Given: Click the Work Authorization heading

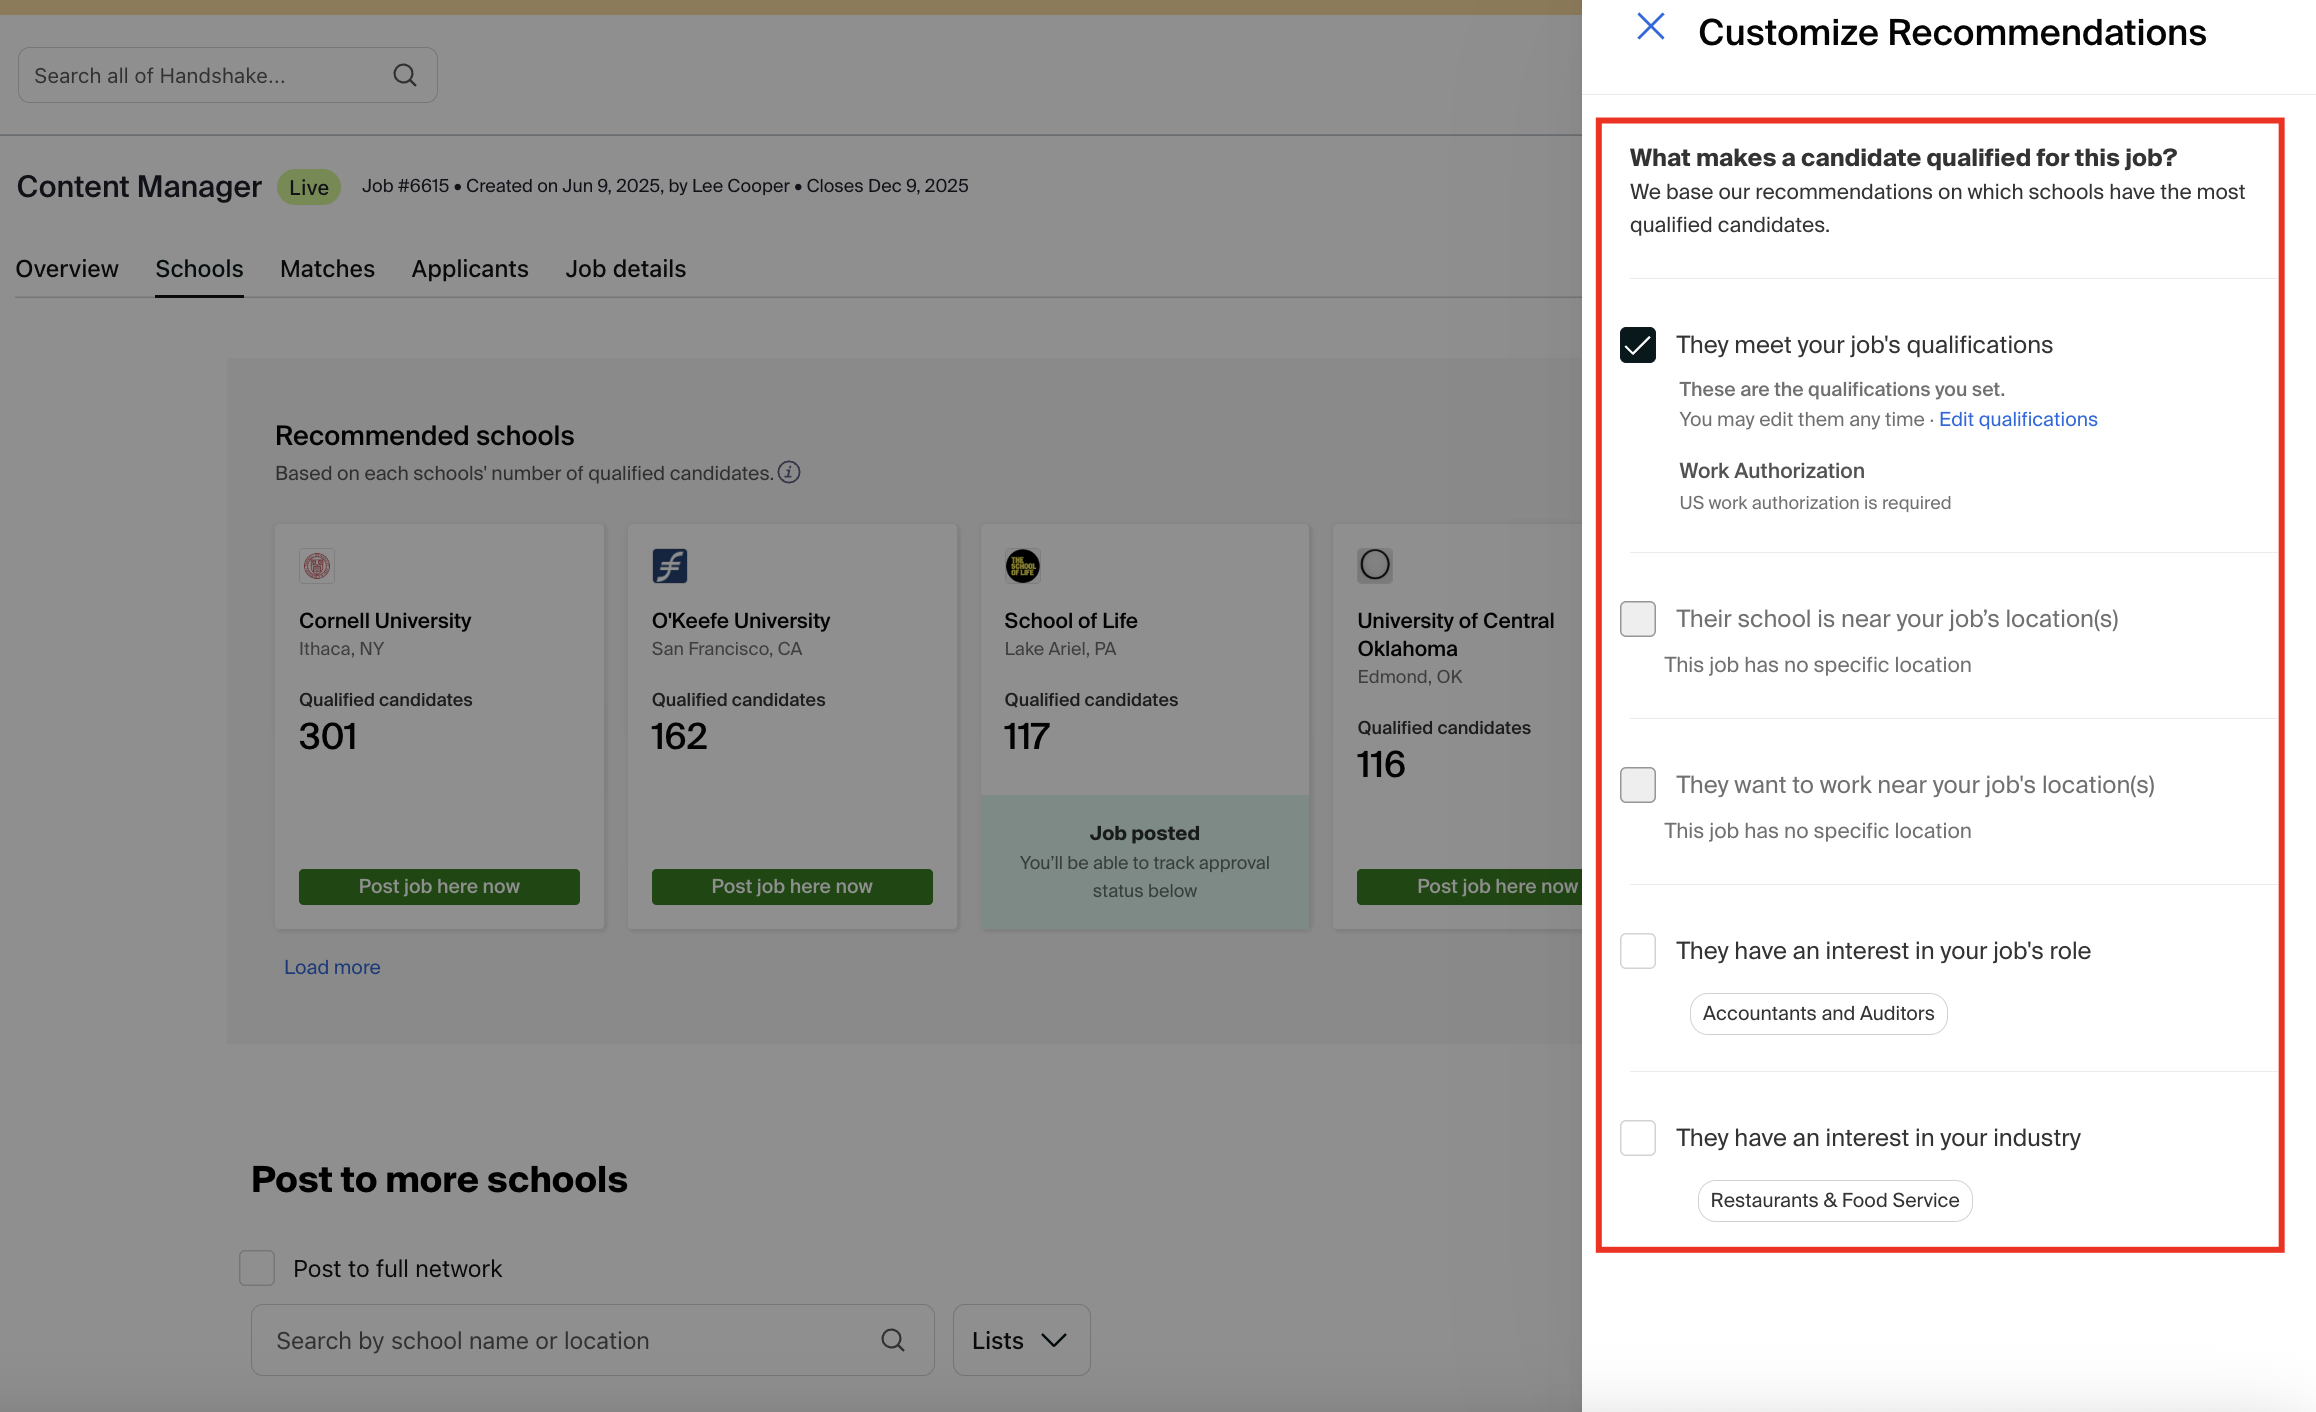Looking at the screenshot, I should [x=1772, y=471].
